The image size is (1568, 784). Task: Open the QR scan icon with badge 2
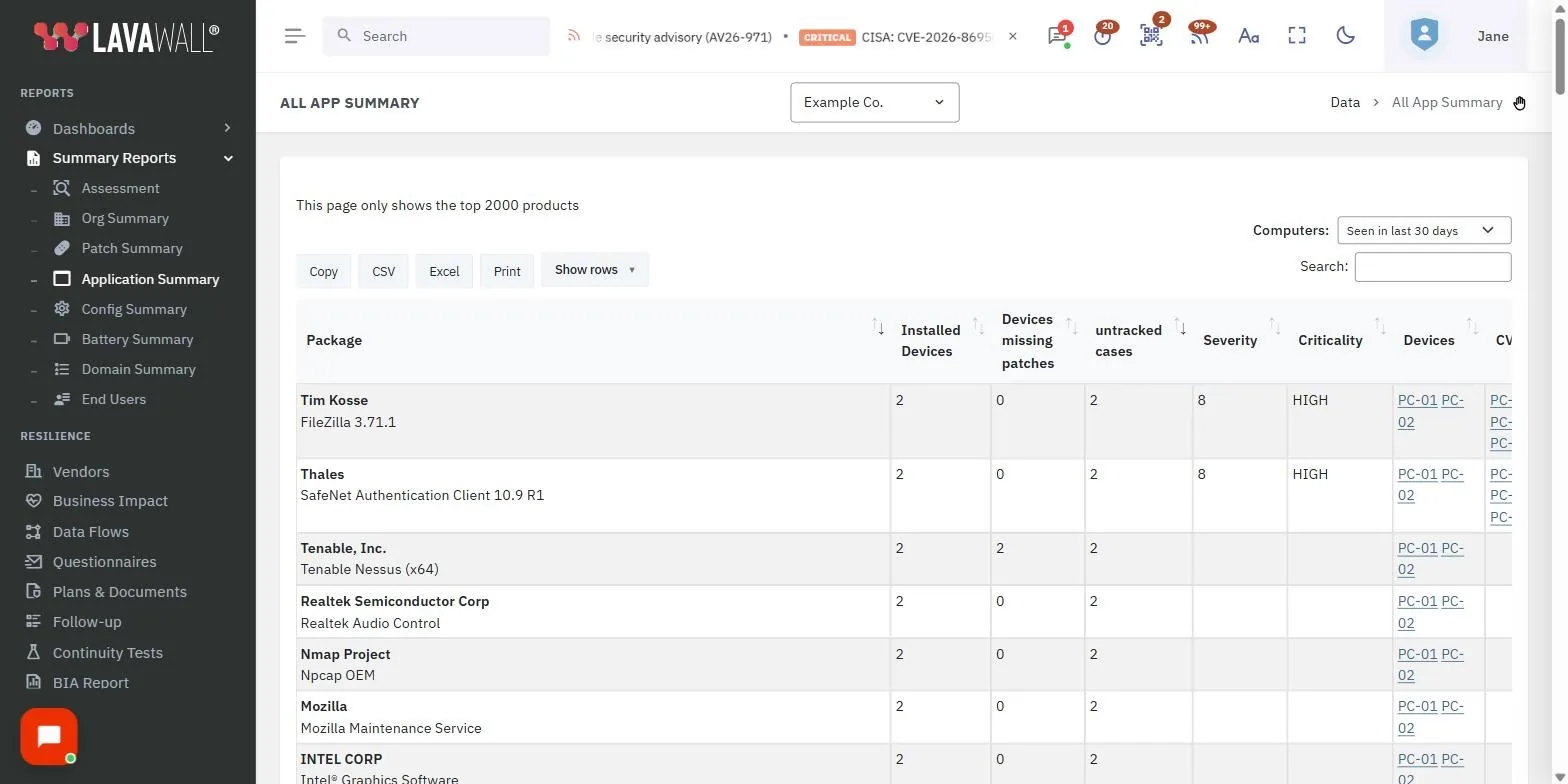pyautogui.click(x=1151, y=36)
